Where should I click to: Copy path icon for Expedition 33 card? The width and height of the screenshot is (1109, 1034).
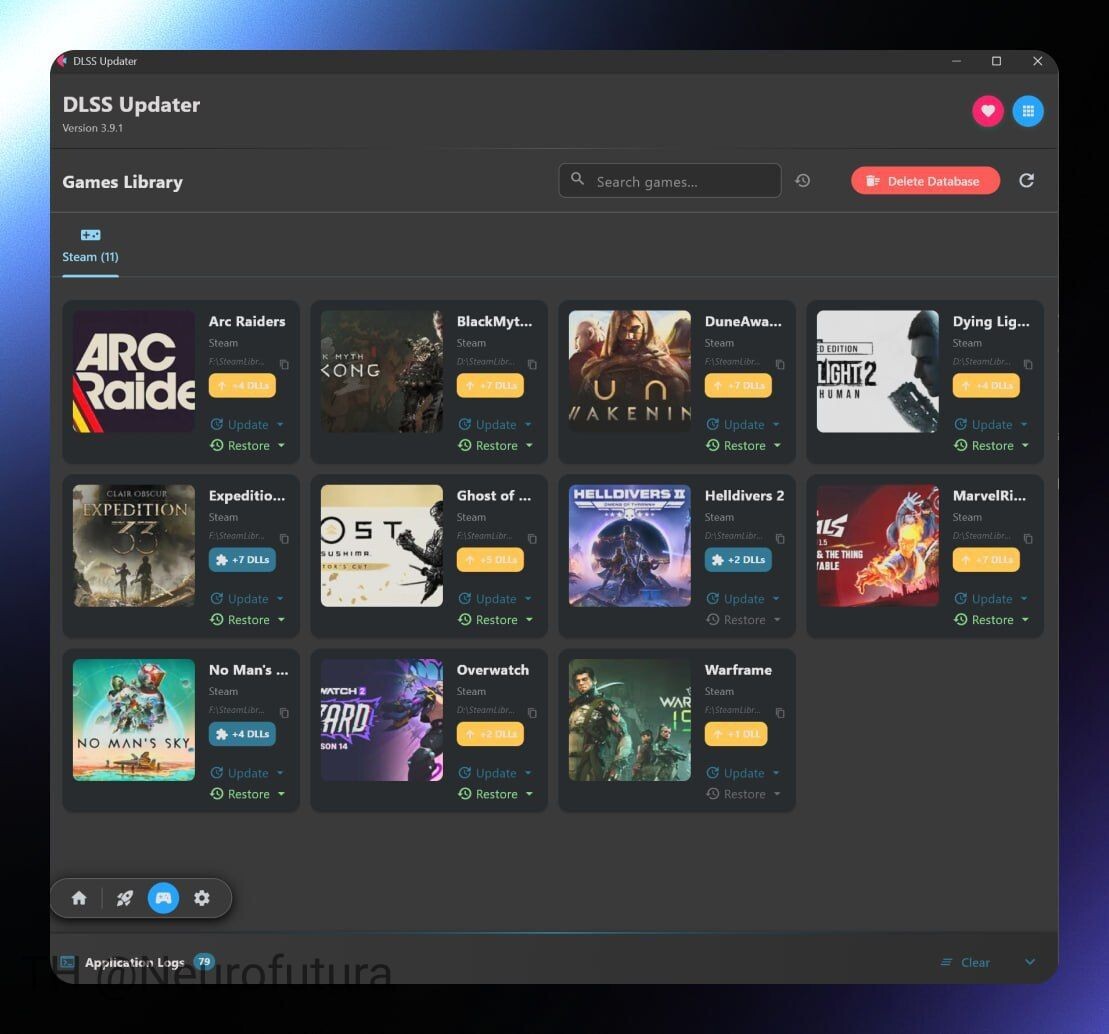click(284, 539)
